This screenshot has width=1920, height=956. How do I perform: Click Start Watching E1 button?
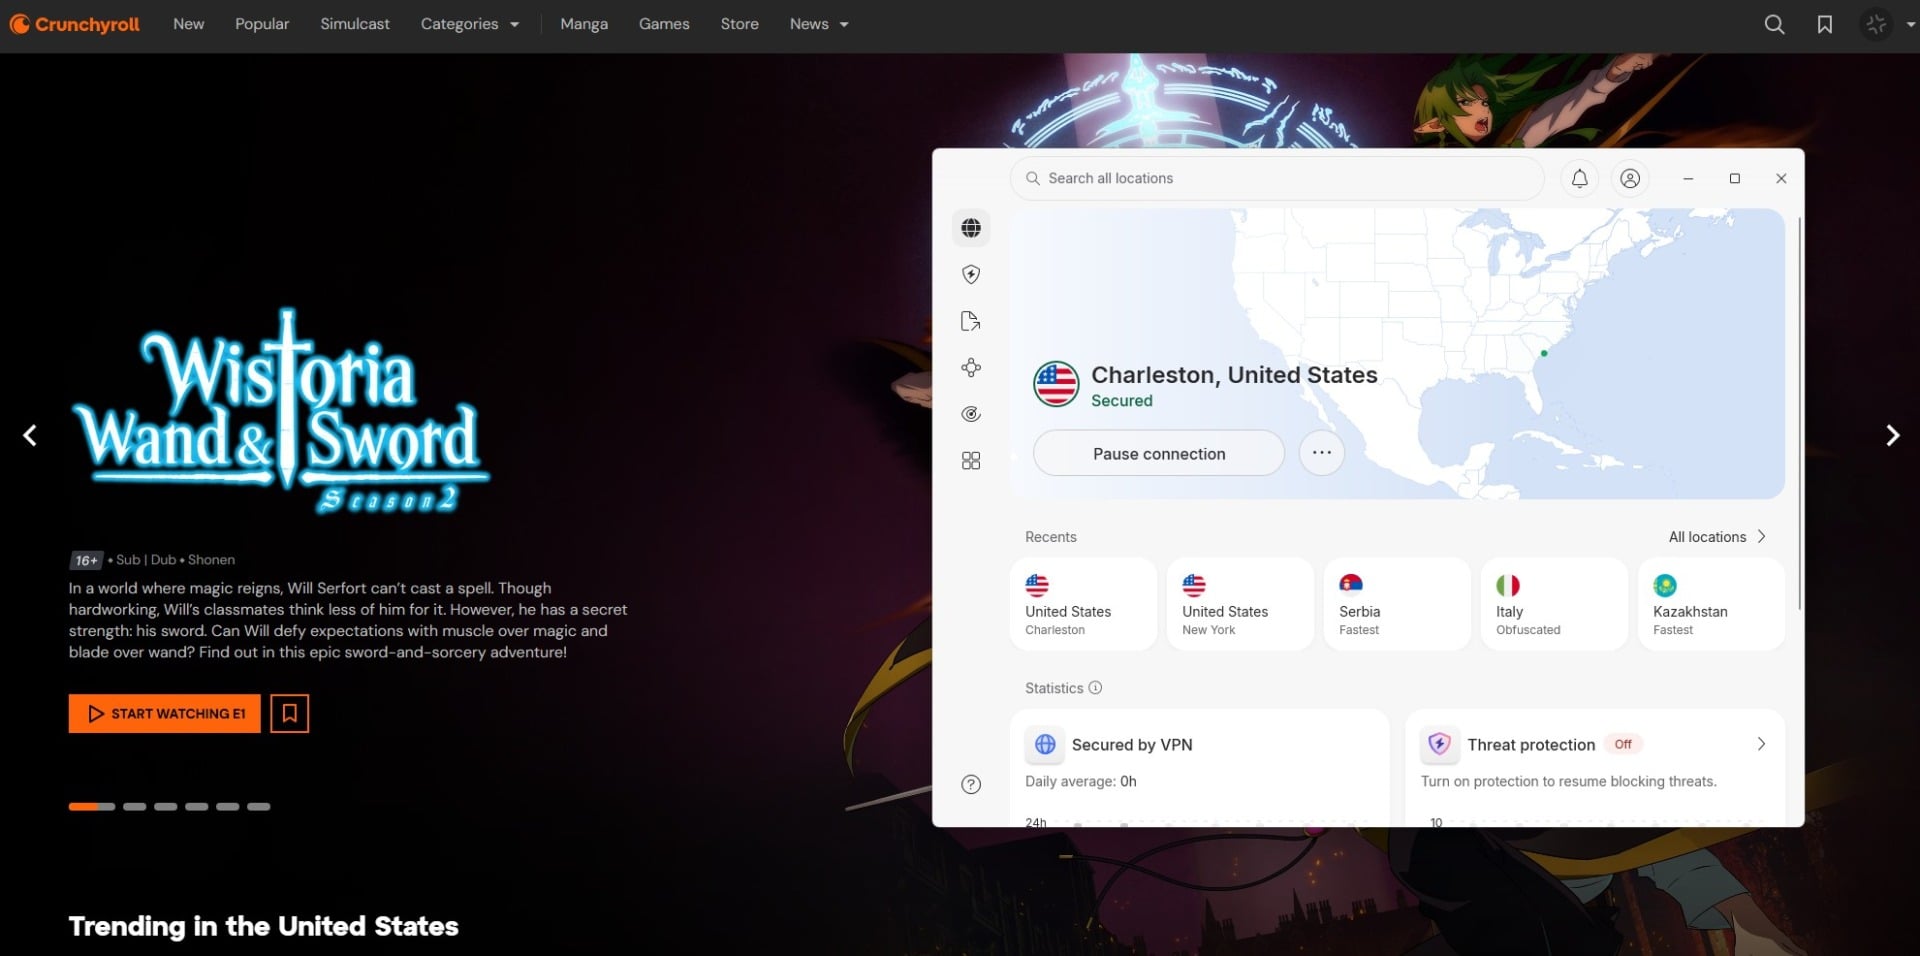tap(165, 714)
